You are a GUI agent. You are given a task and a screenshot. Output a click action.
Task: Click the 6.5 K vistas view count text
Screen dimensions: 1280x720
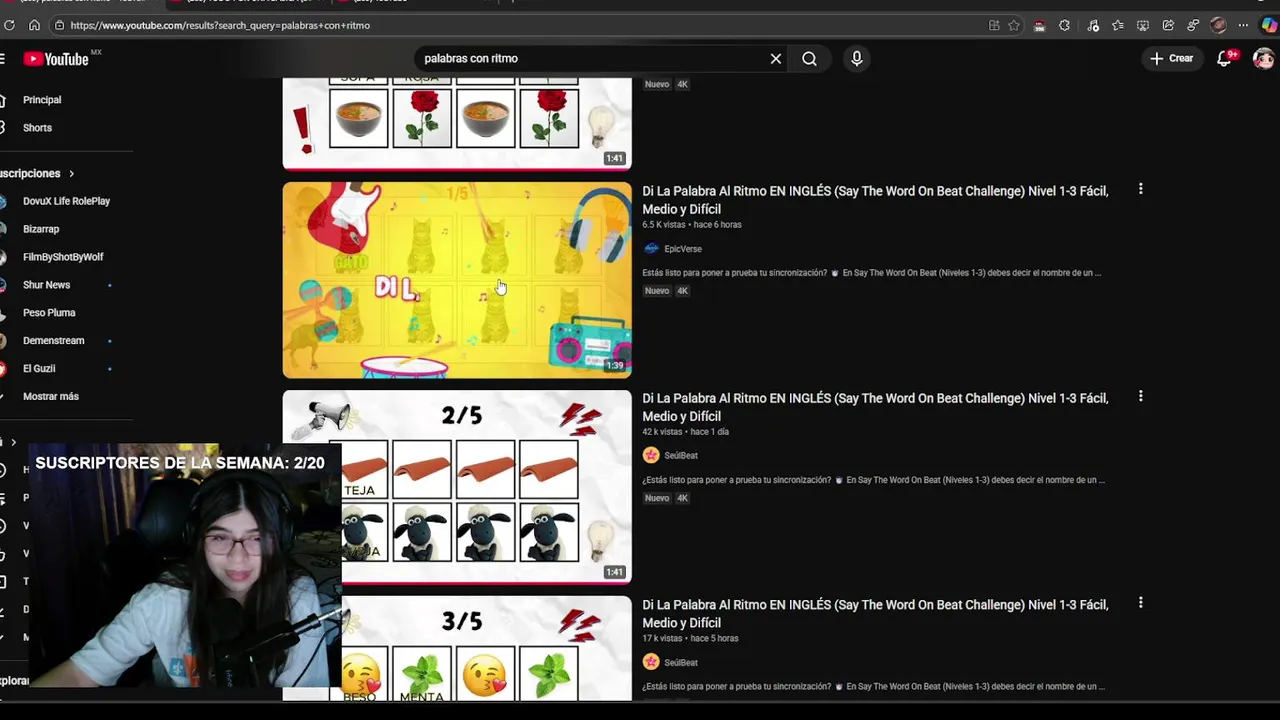tap(664, 225)
